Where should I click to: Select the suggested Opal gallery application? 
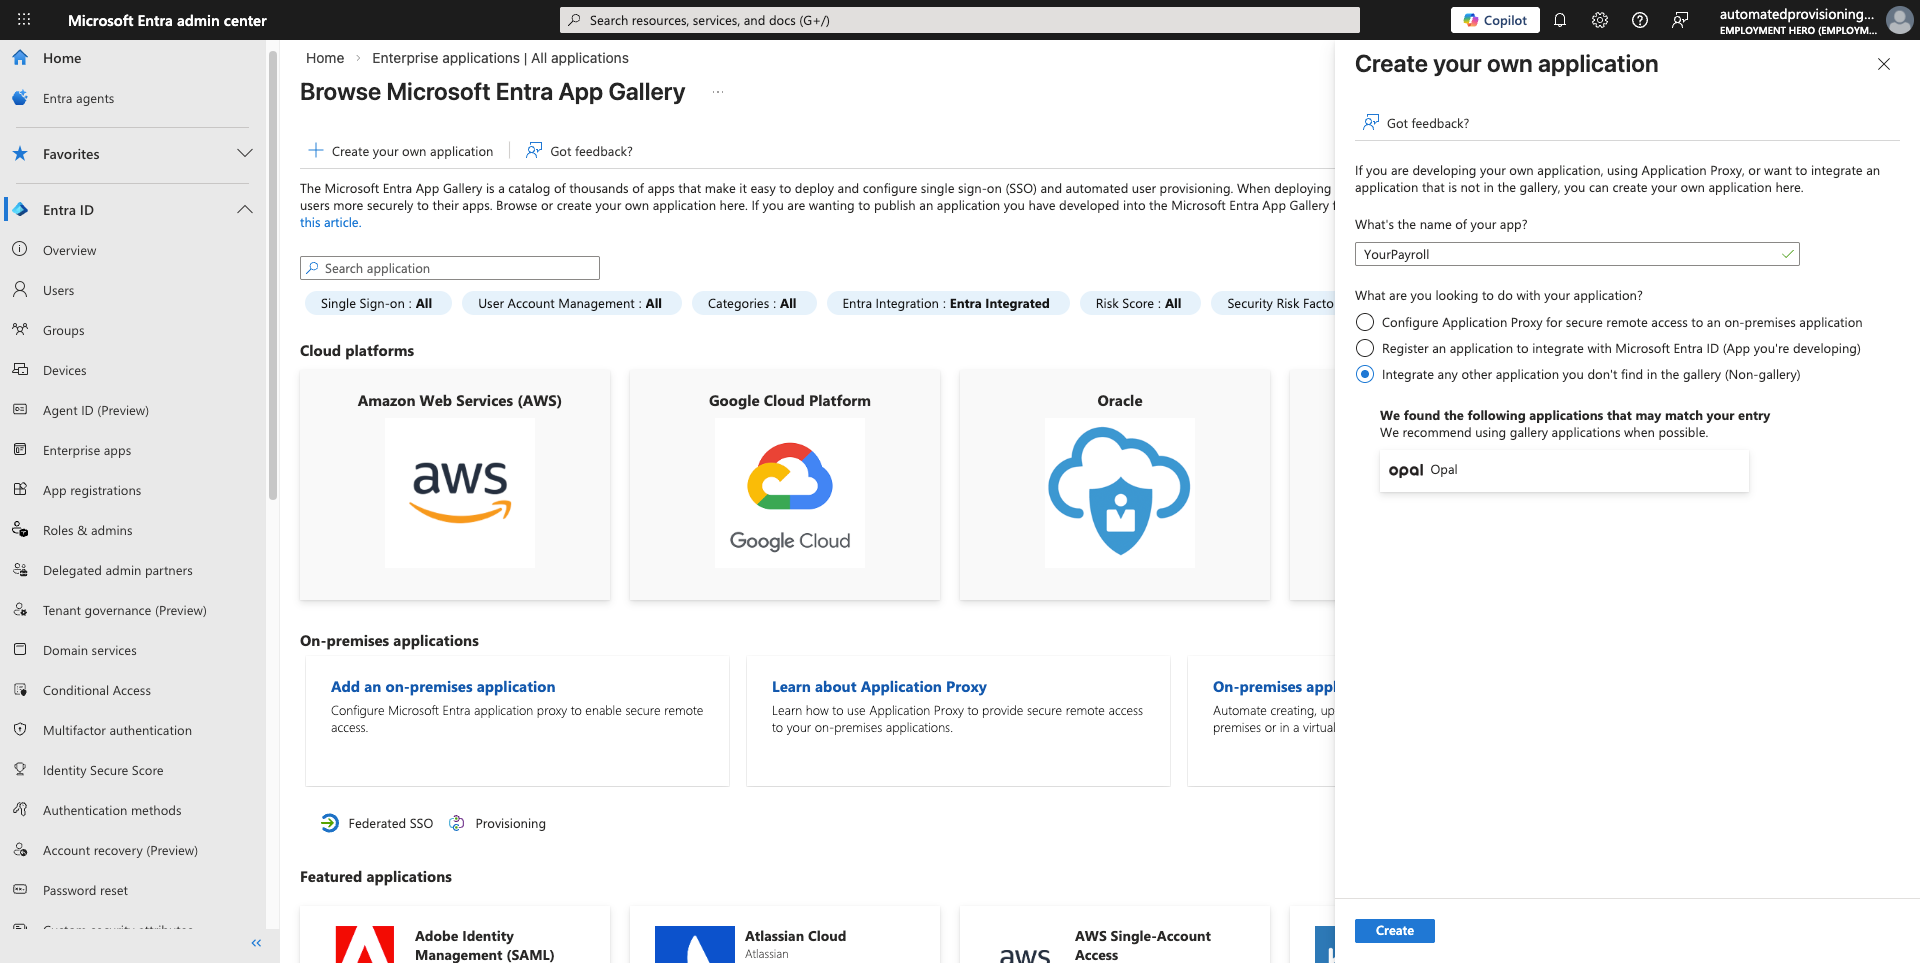[1564, 470]
